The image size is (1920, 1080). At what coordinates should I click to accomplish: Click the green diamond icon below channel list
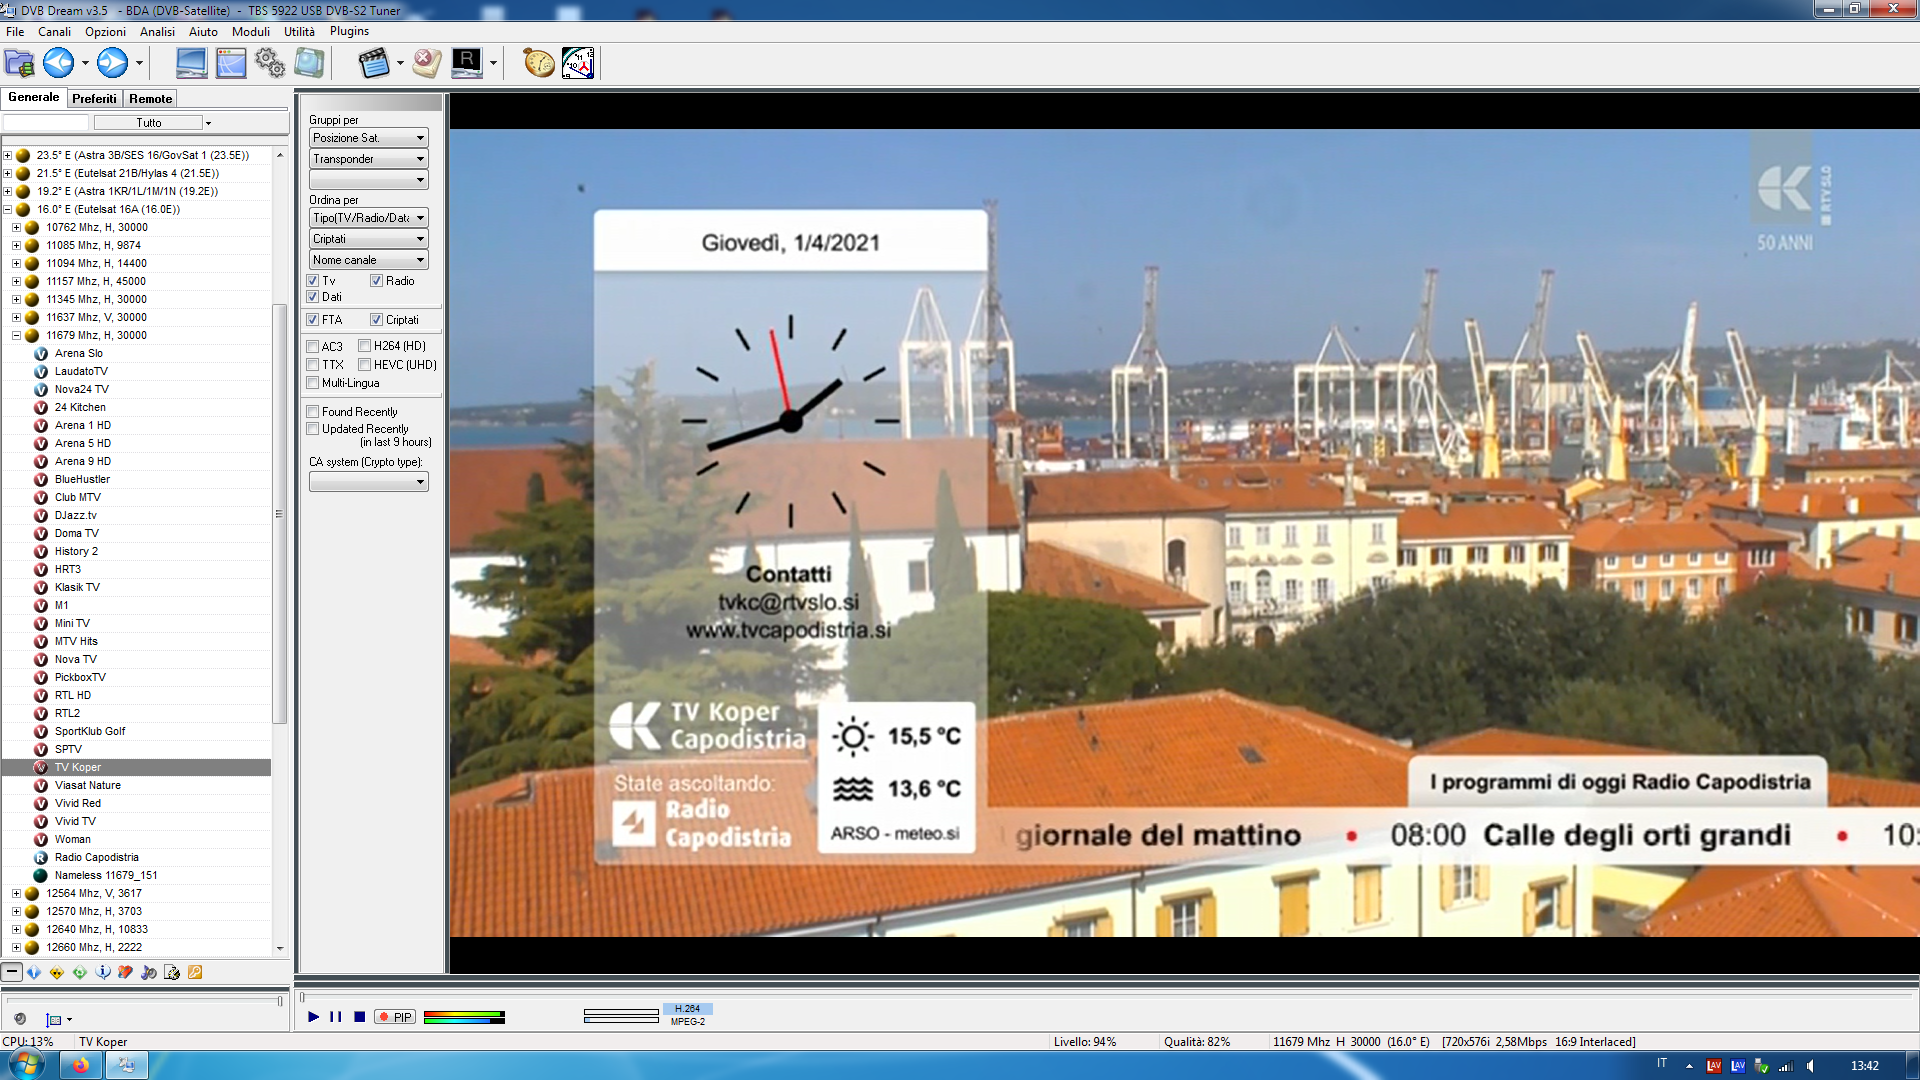[x=80, y=972]
